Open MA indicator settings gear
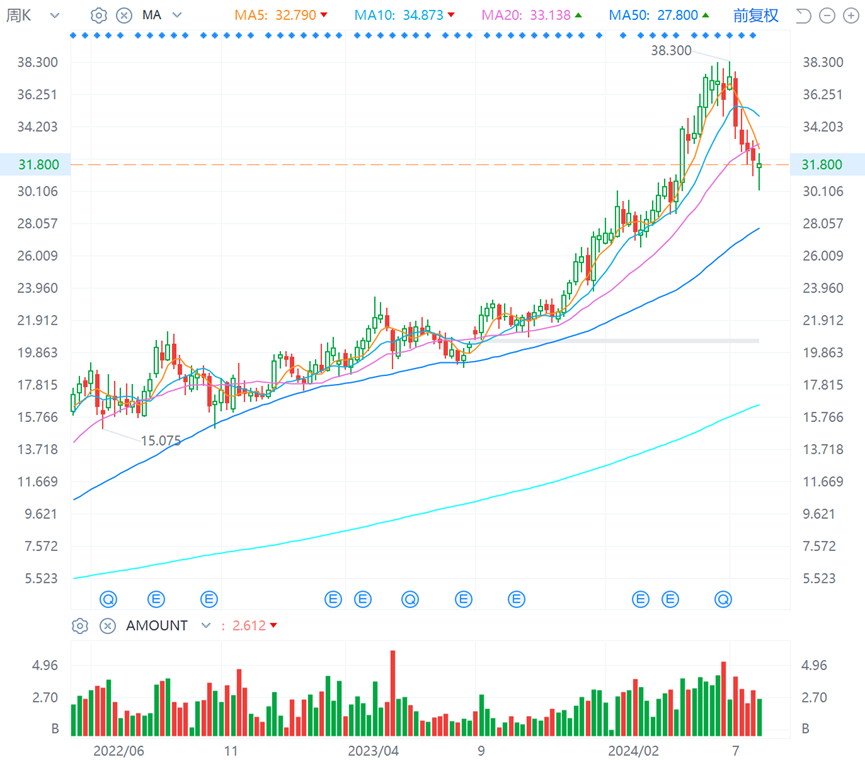The image size is (865, 760). click(99, 15)
